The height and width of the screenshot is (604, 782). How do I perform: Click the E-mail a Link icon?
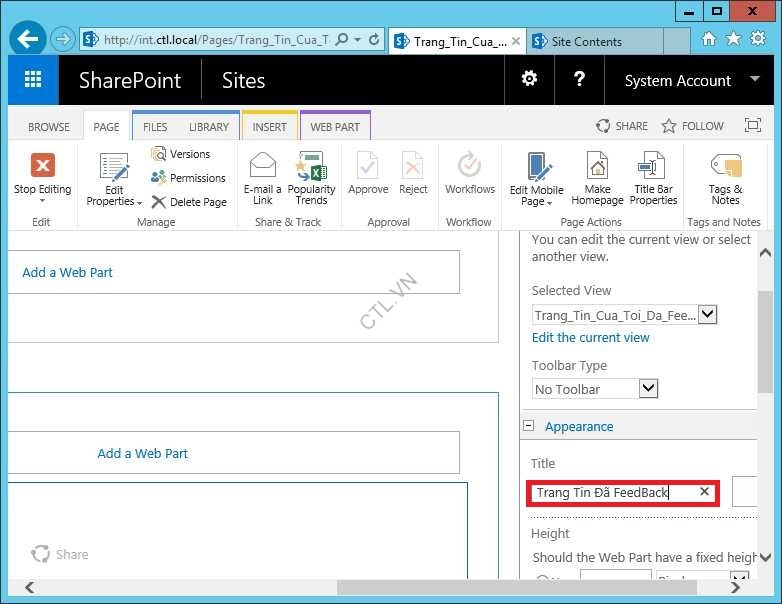coord(262,166)
